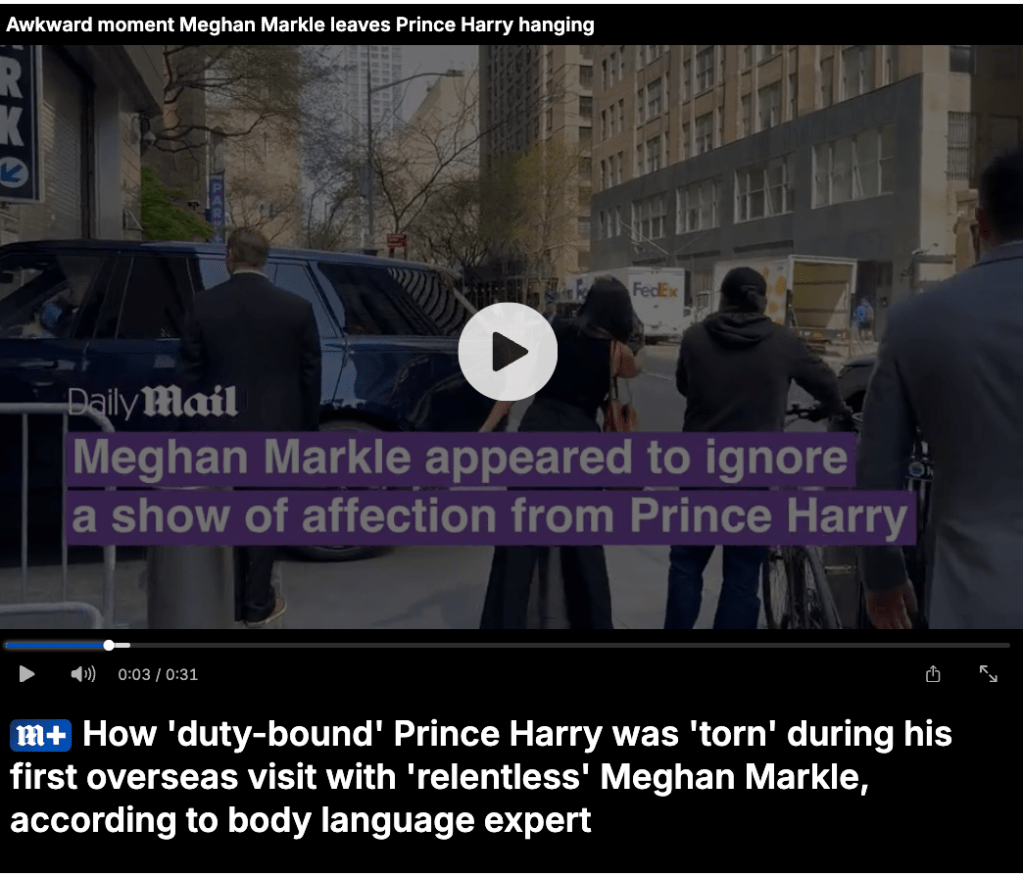
Task: Click the 0:03 / 0:31 time display
Action: (x=158, y=674)
